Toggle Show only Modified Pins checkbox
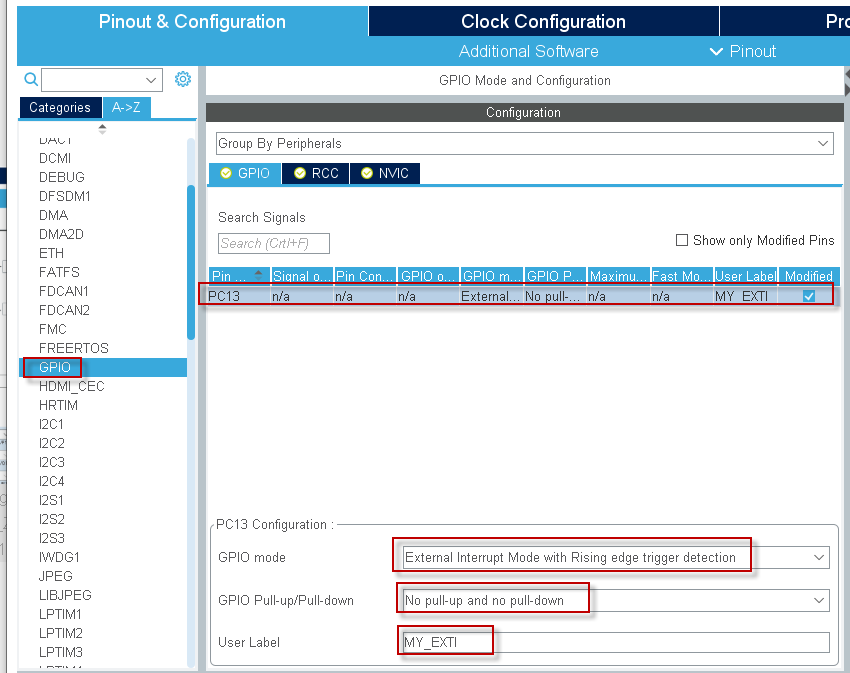The height and width of the screenshot is (673, 850). click(x=682, y=240)
